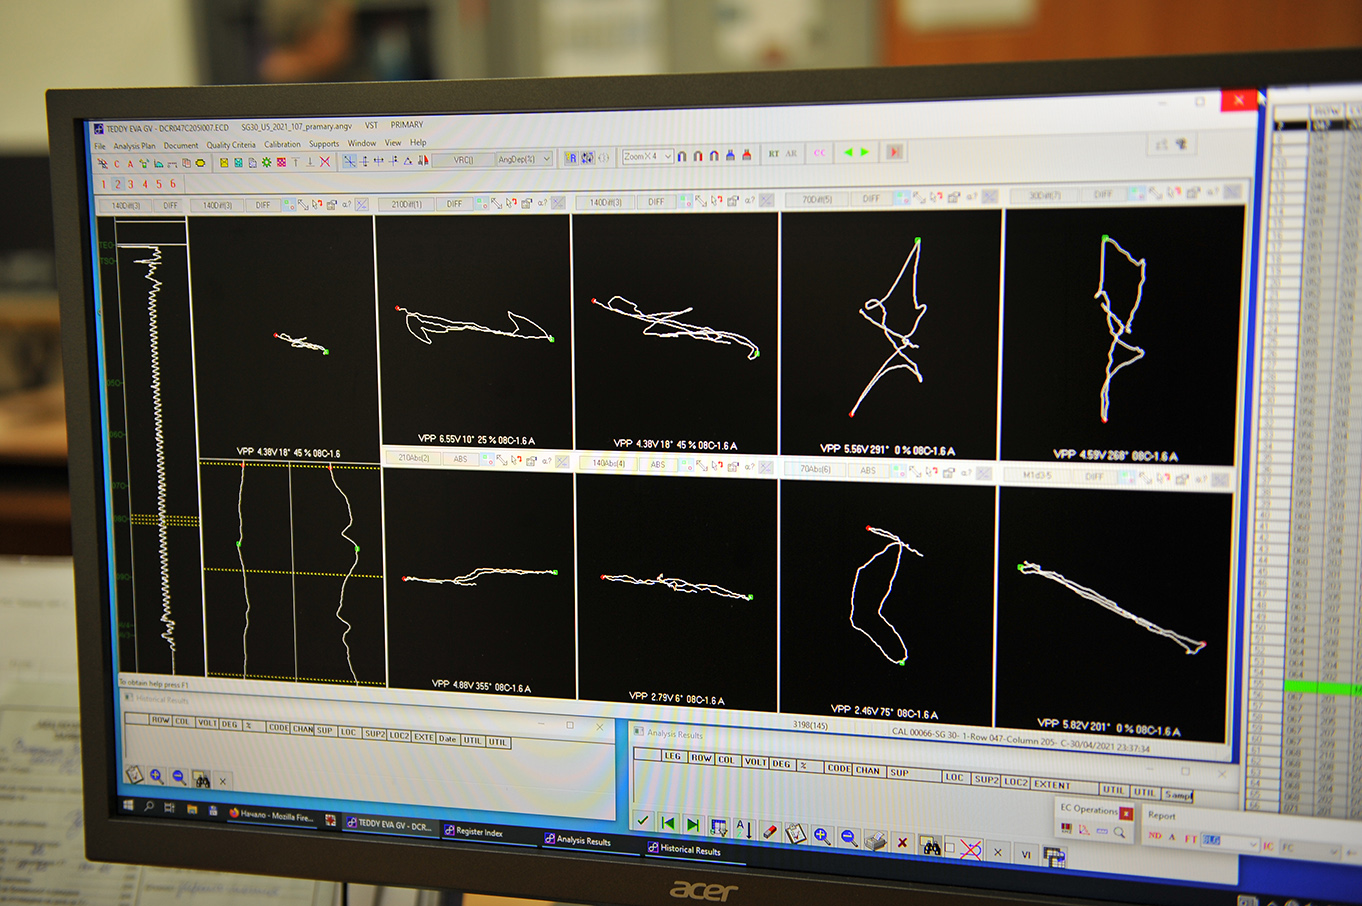This screenshot has width=1362, height=906.
Task: Click the 140Abs(4) channel selector
Action: tap(608, 463)
